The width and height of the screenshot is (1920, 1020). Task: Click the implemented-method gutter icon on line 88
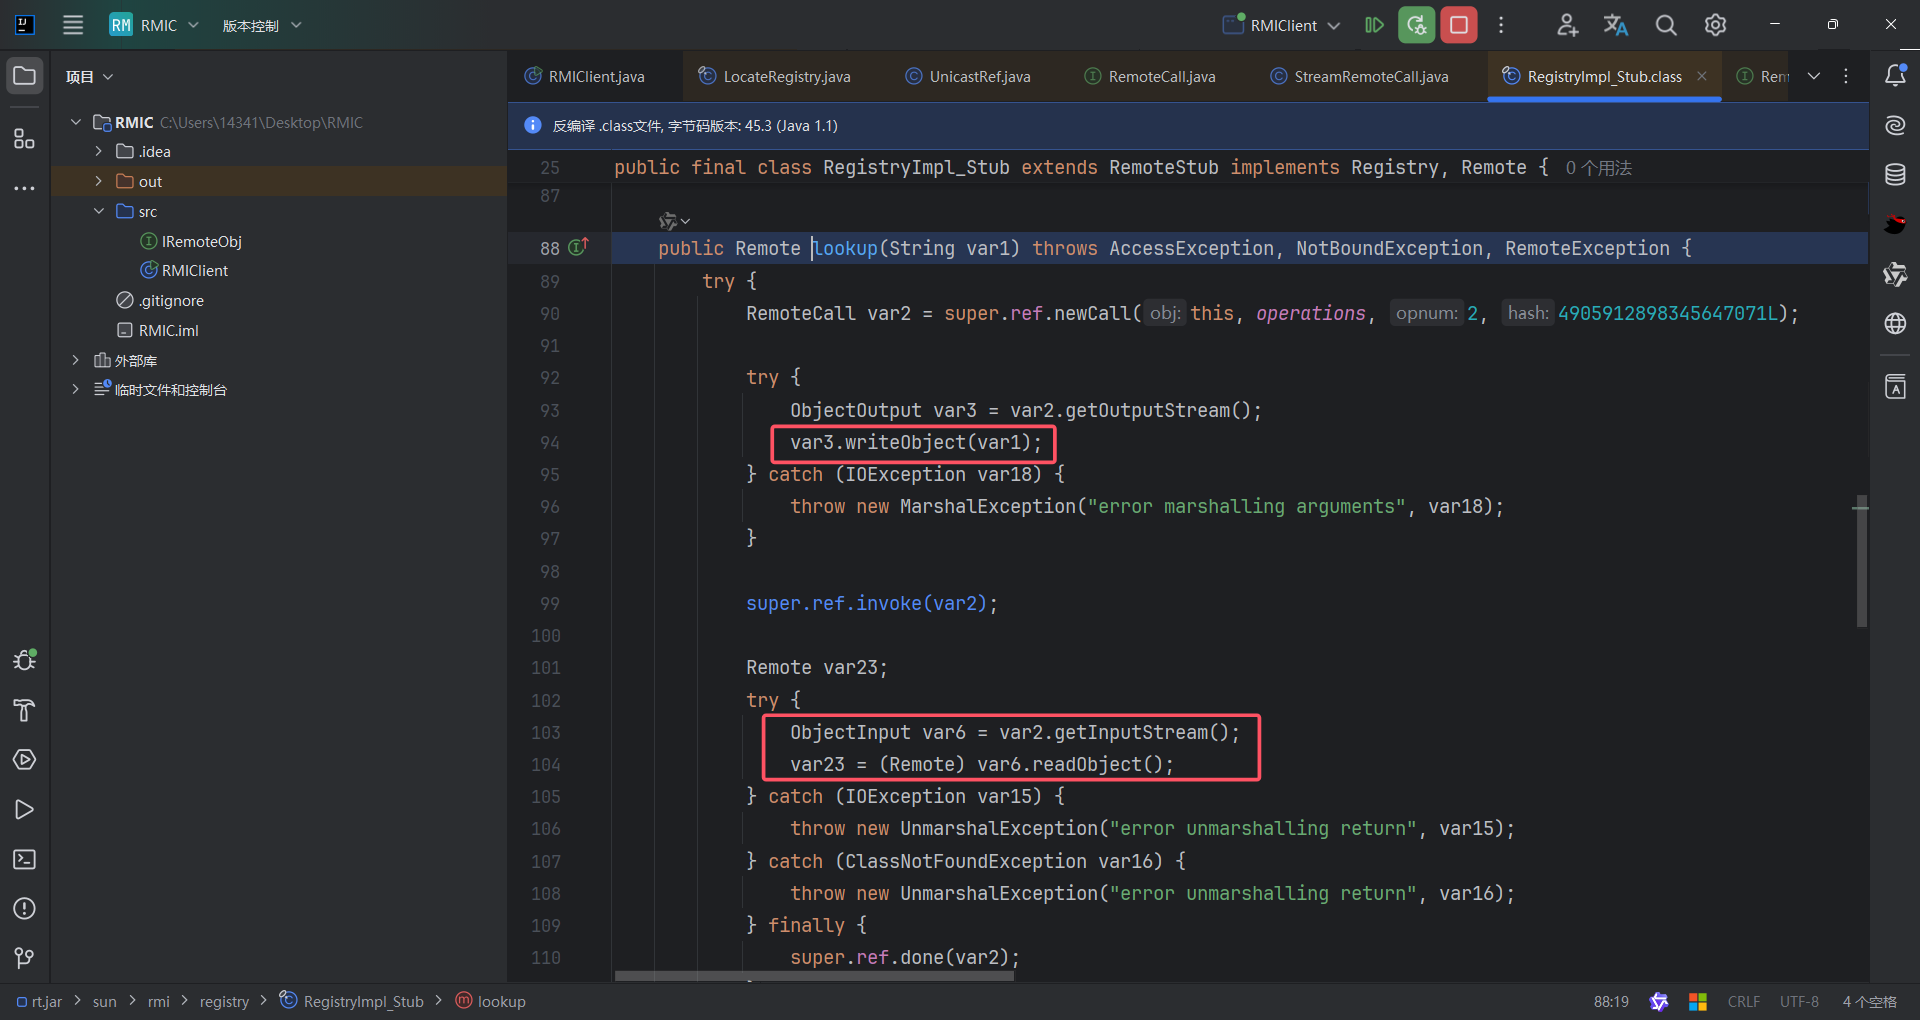(x=579, y=247)
